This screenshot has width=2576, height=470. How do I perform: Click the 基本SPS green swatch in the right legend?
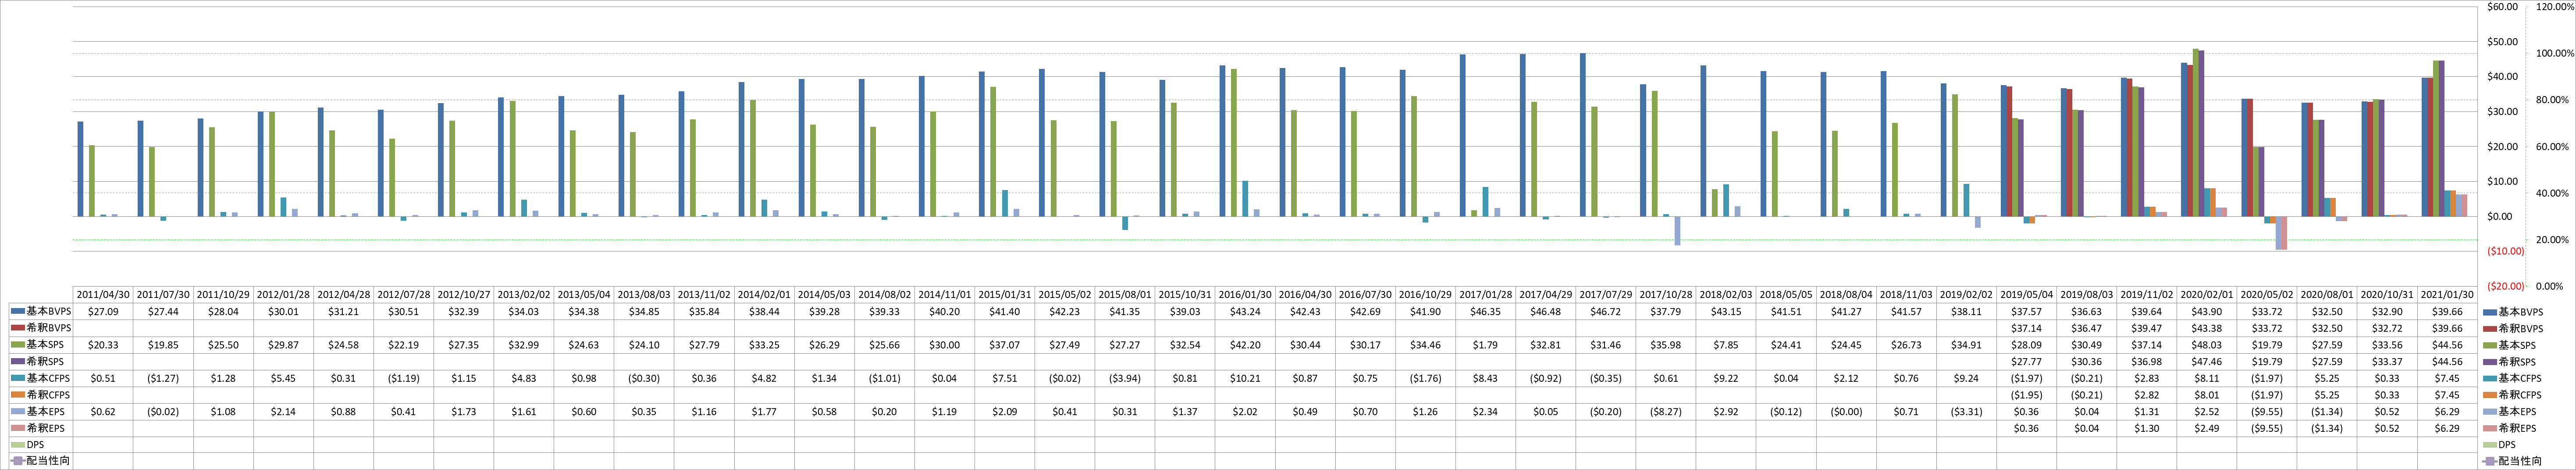[x=2490, y=345]
